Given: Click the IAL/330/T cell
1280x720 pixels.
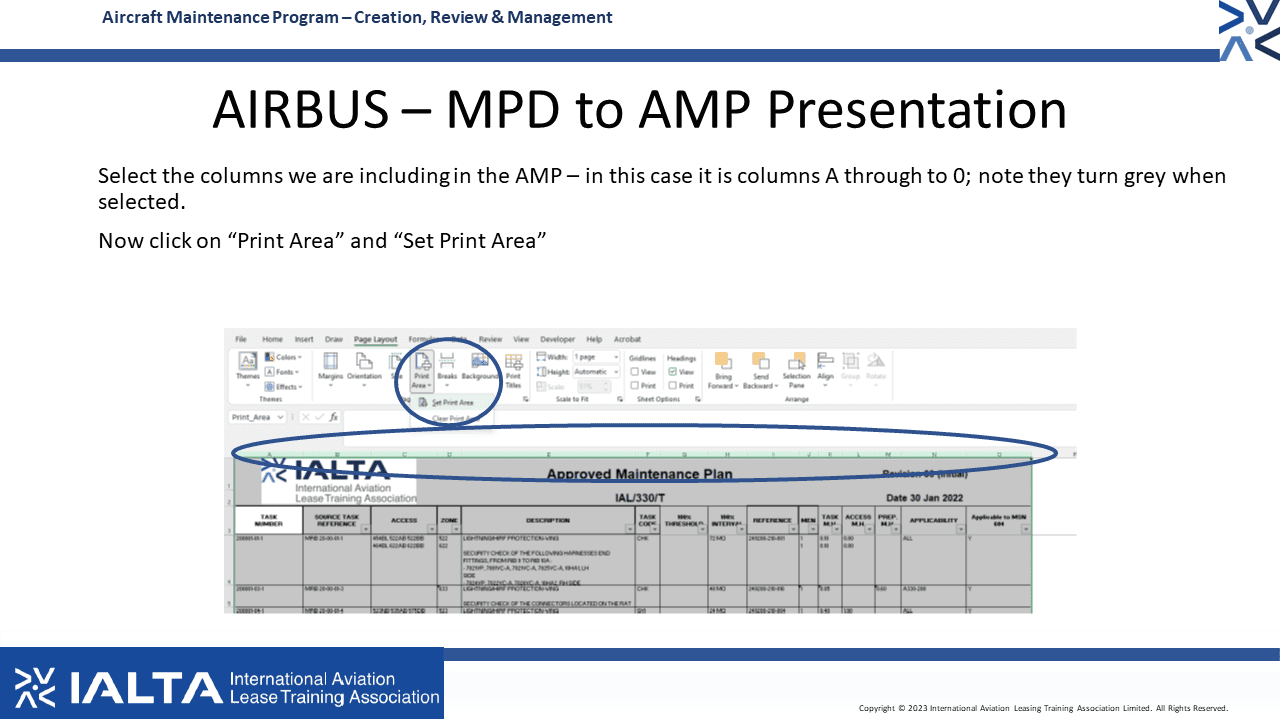Looking at the screenshot, I should [x=640, y=496].
